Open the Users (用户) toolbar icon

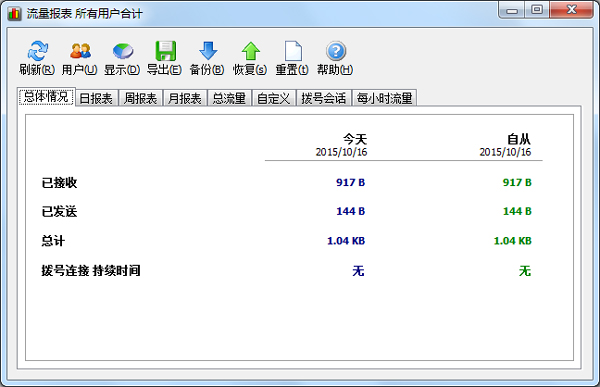[80, 51]
